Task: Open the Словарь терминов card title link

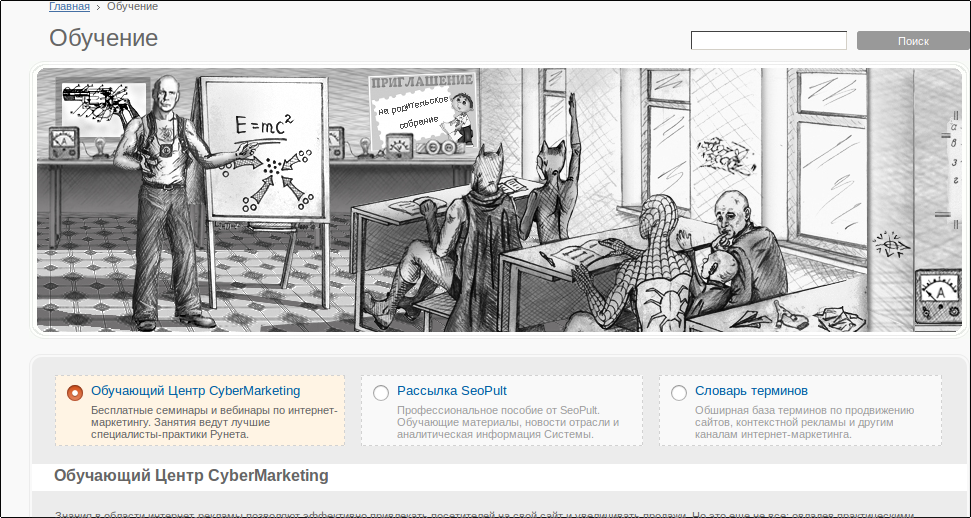Action: [751, 391]
